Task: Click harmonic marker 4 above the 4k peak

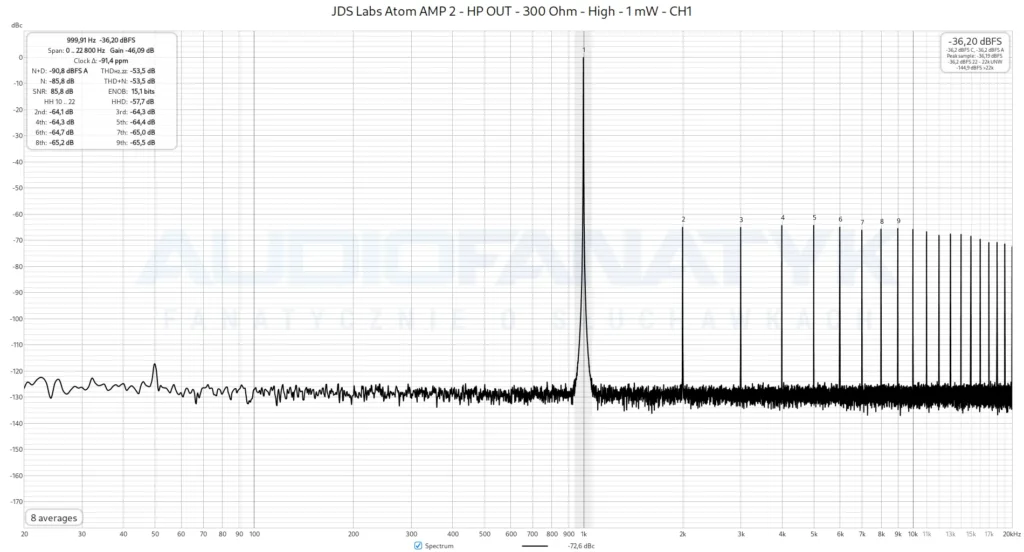Action: pyautogui.click(x=782, y=218)
